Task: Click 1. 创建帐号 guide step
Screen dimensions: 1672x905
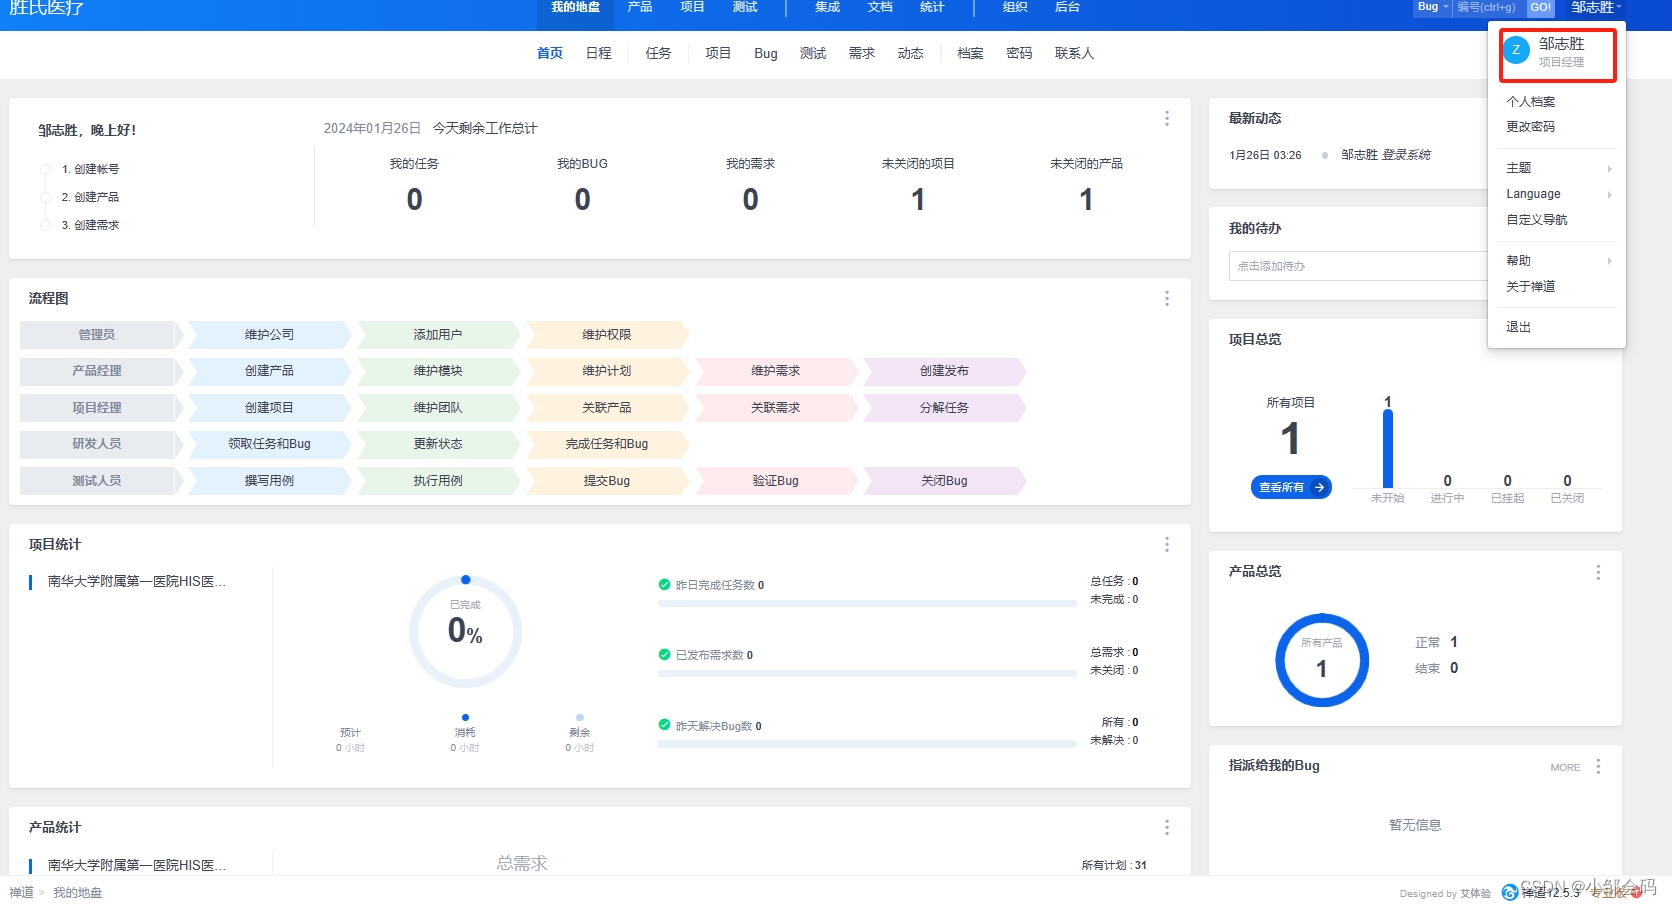Action: [x=90, y=169]
